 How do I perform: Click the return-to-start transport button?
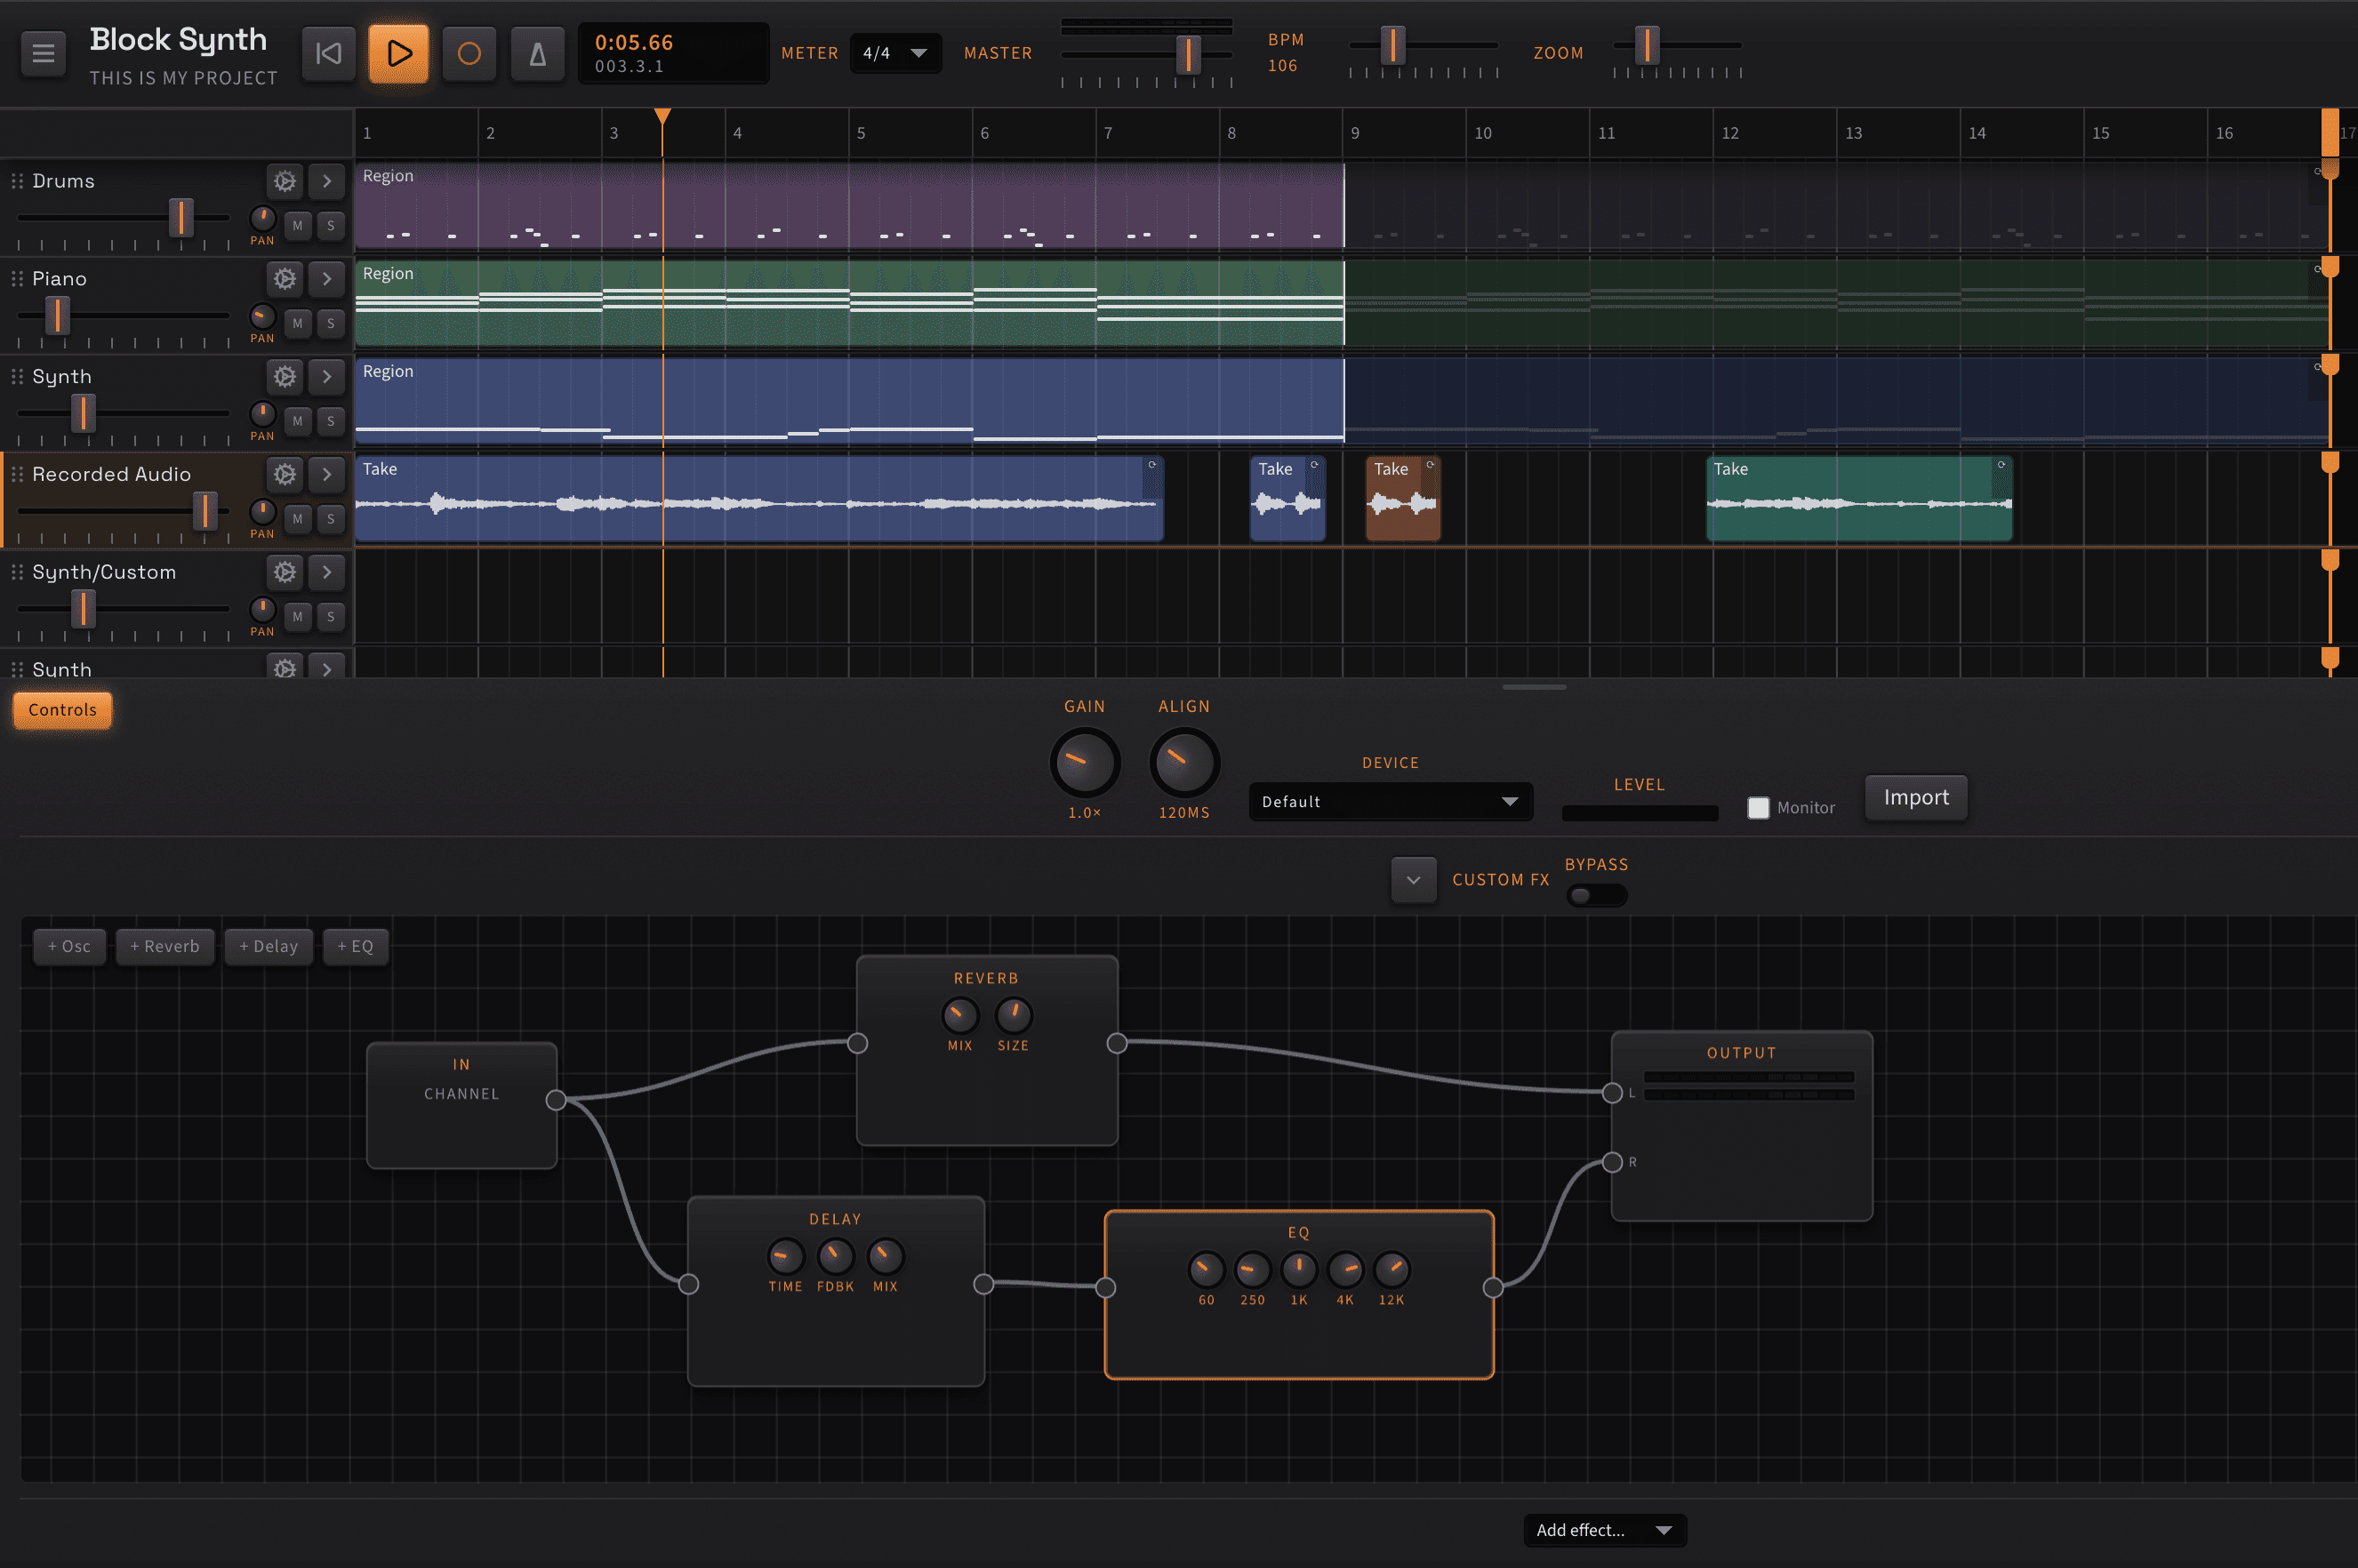point(328,53)
